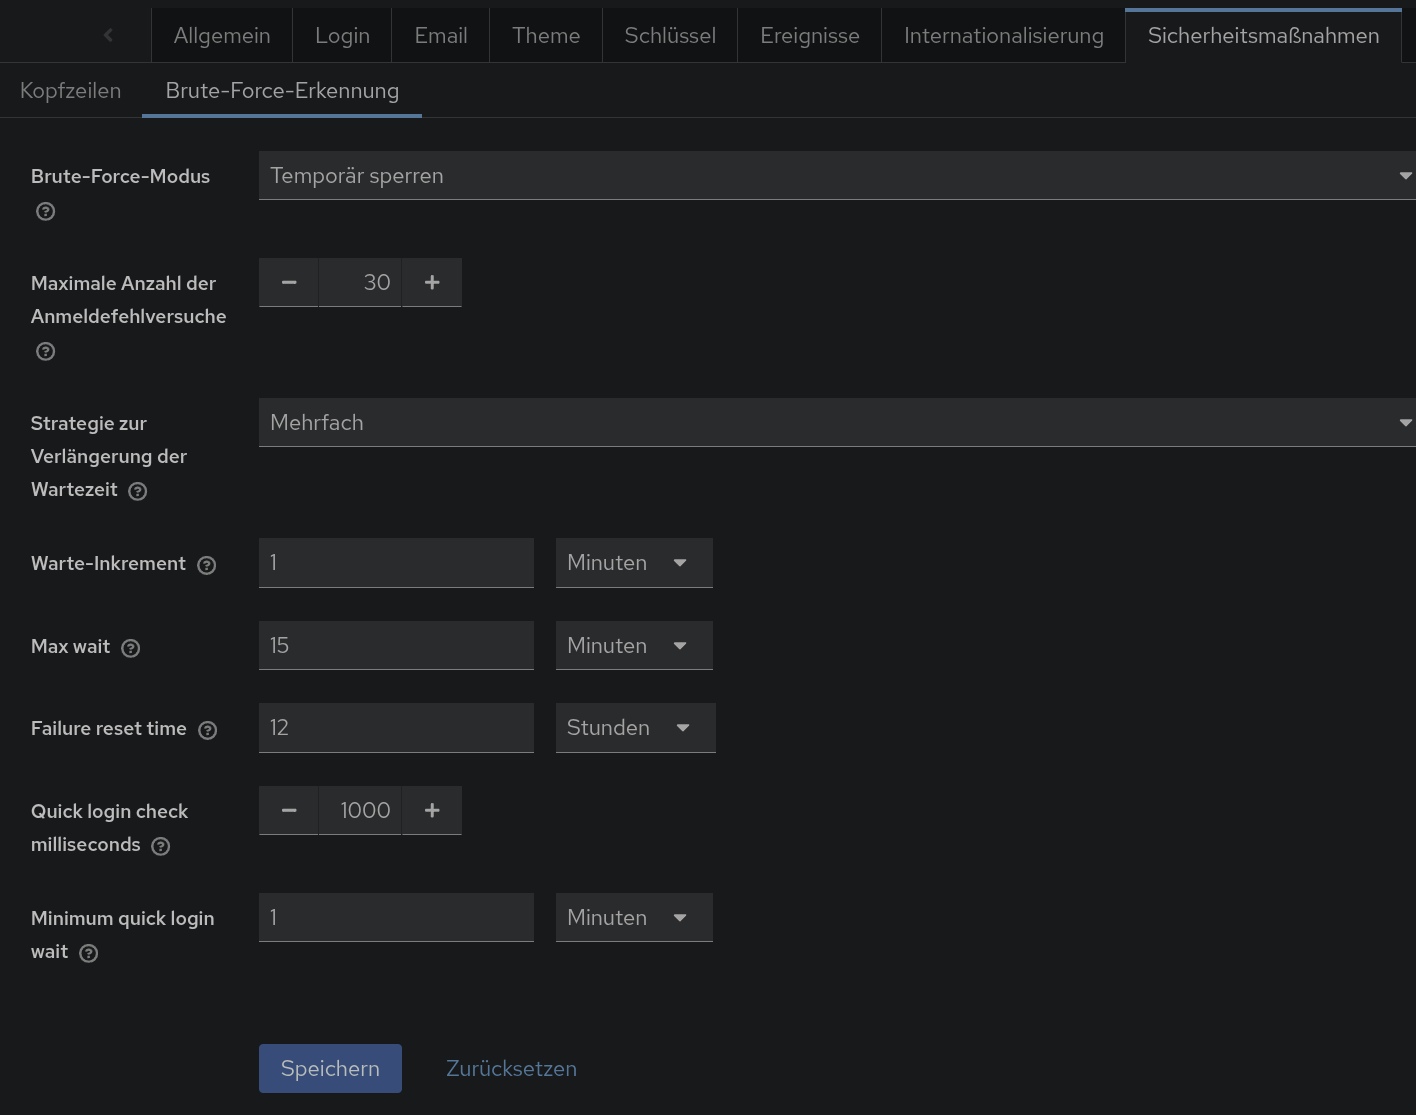The height and width of the screenshot is (1115, 1416).
Task: Open the Kopfzeilen sub-tab
Action: 70,91
